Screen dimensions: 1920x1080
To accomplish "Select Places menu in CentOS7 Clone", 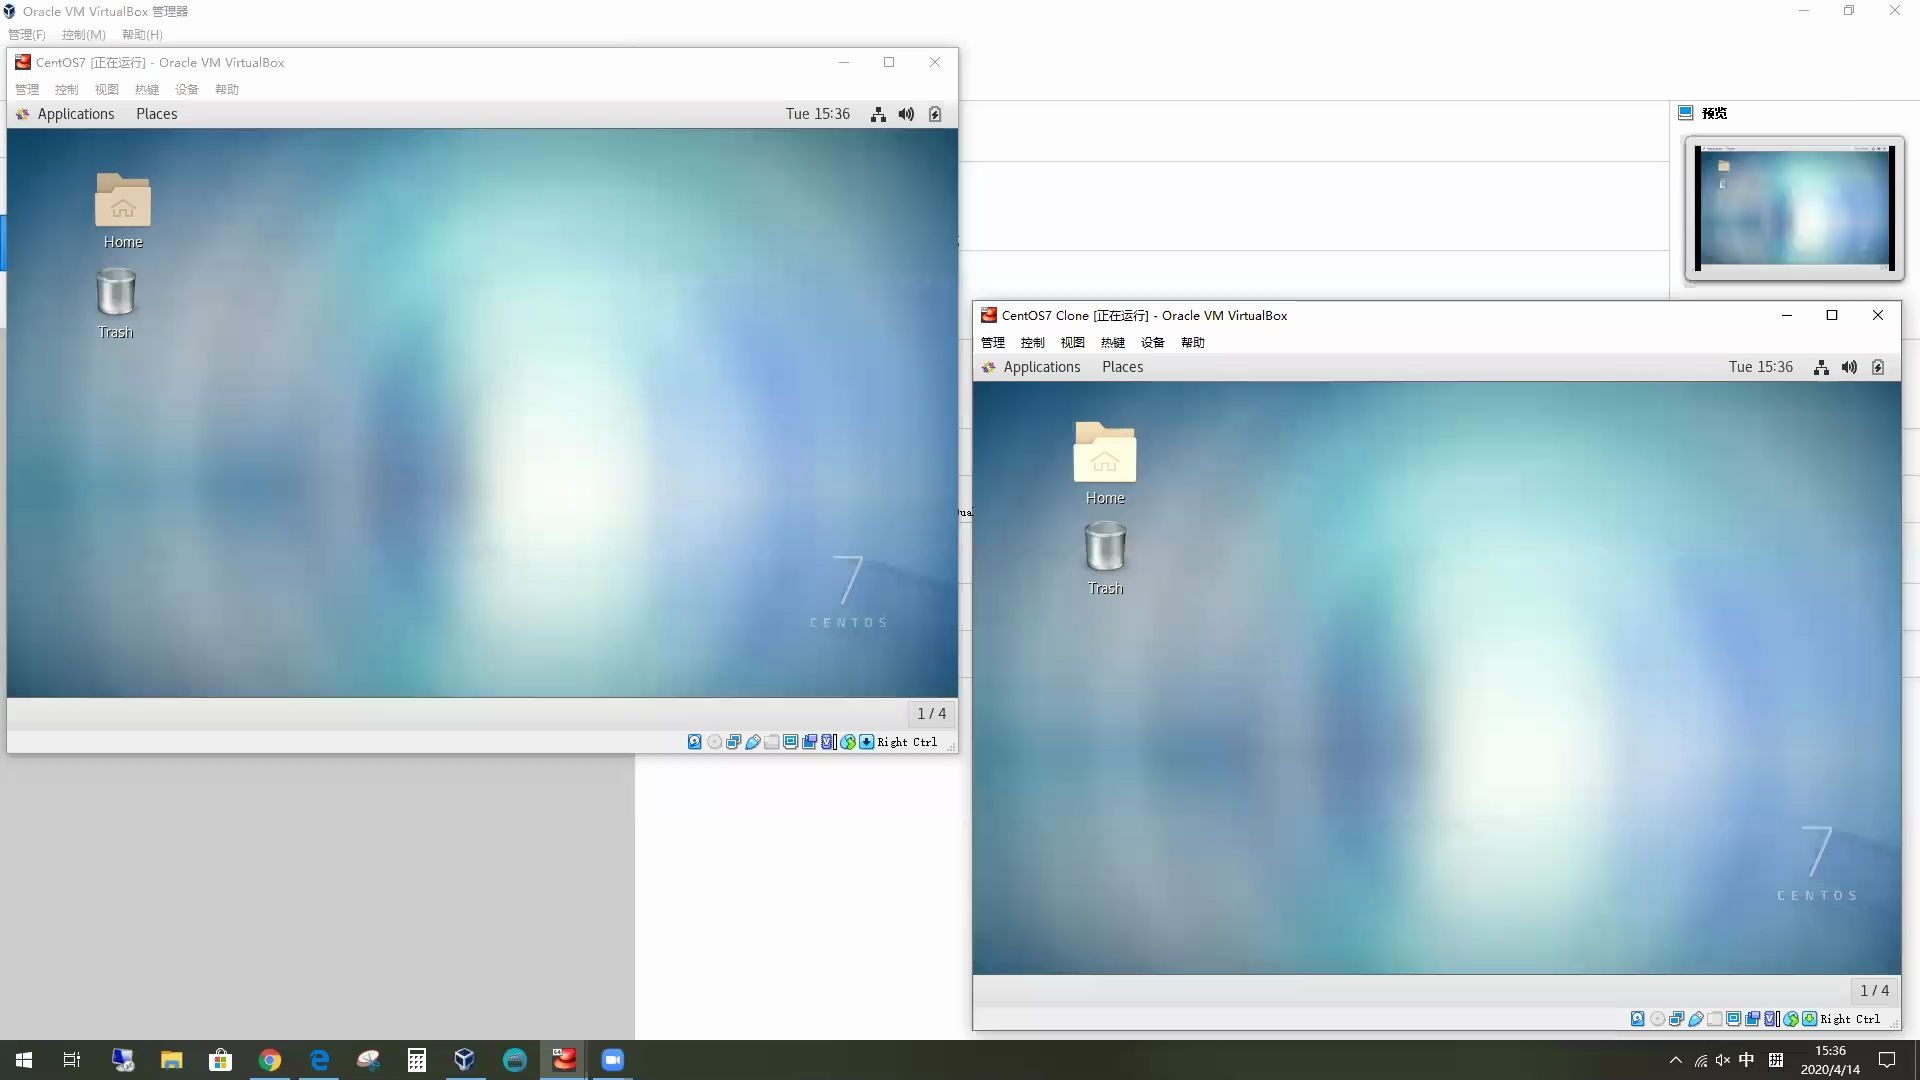I will (1122, 367).
